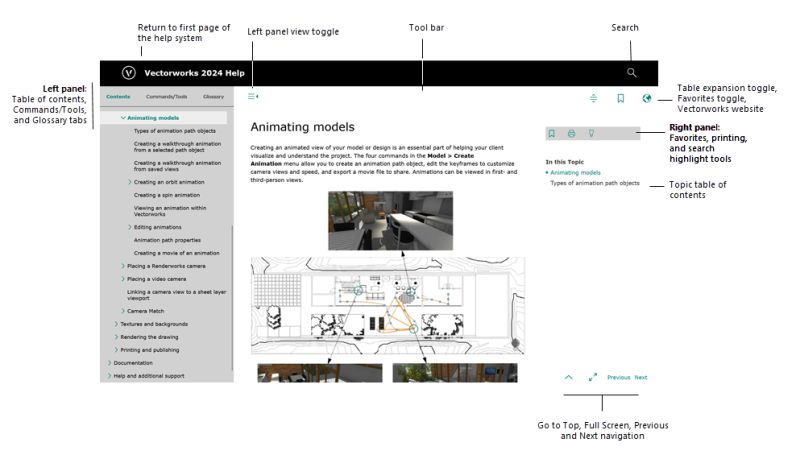The height and width of the screenshot is (459, 800).
Task: Click the Vectorworks logo icon
Action: pos(129,73)
